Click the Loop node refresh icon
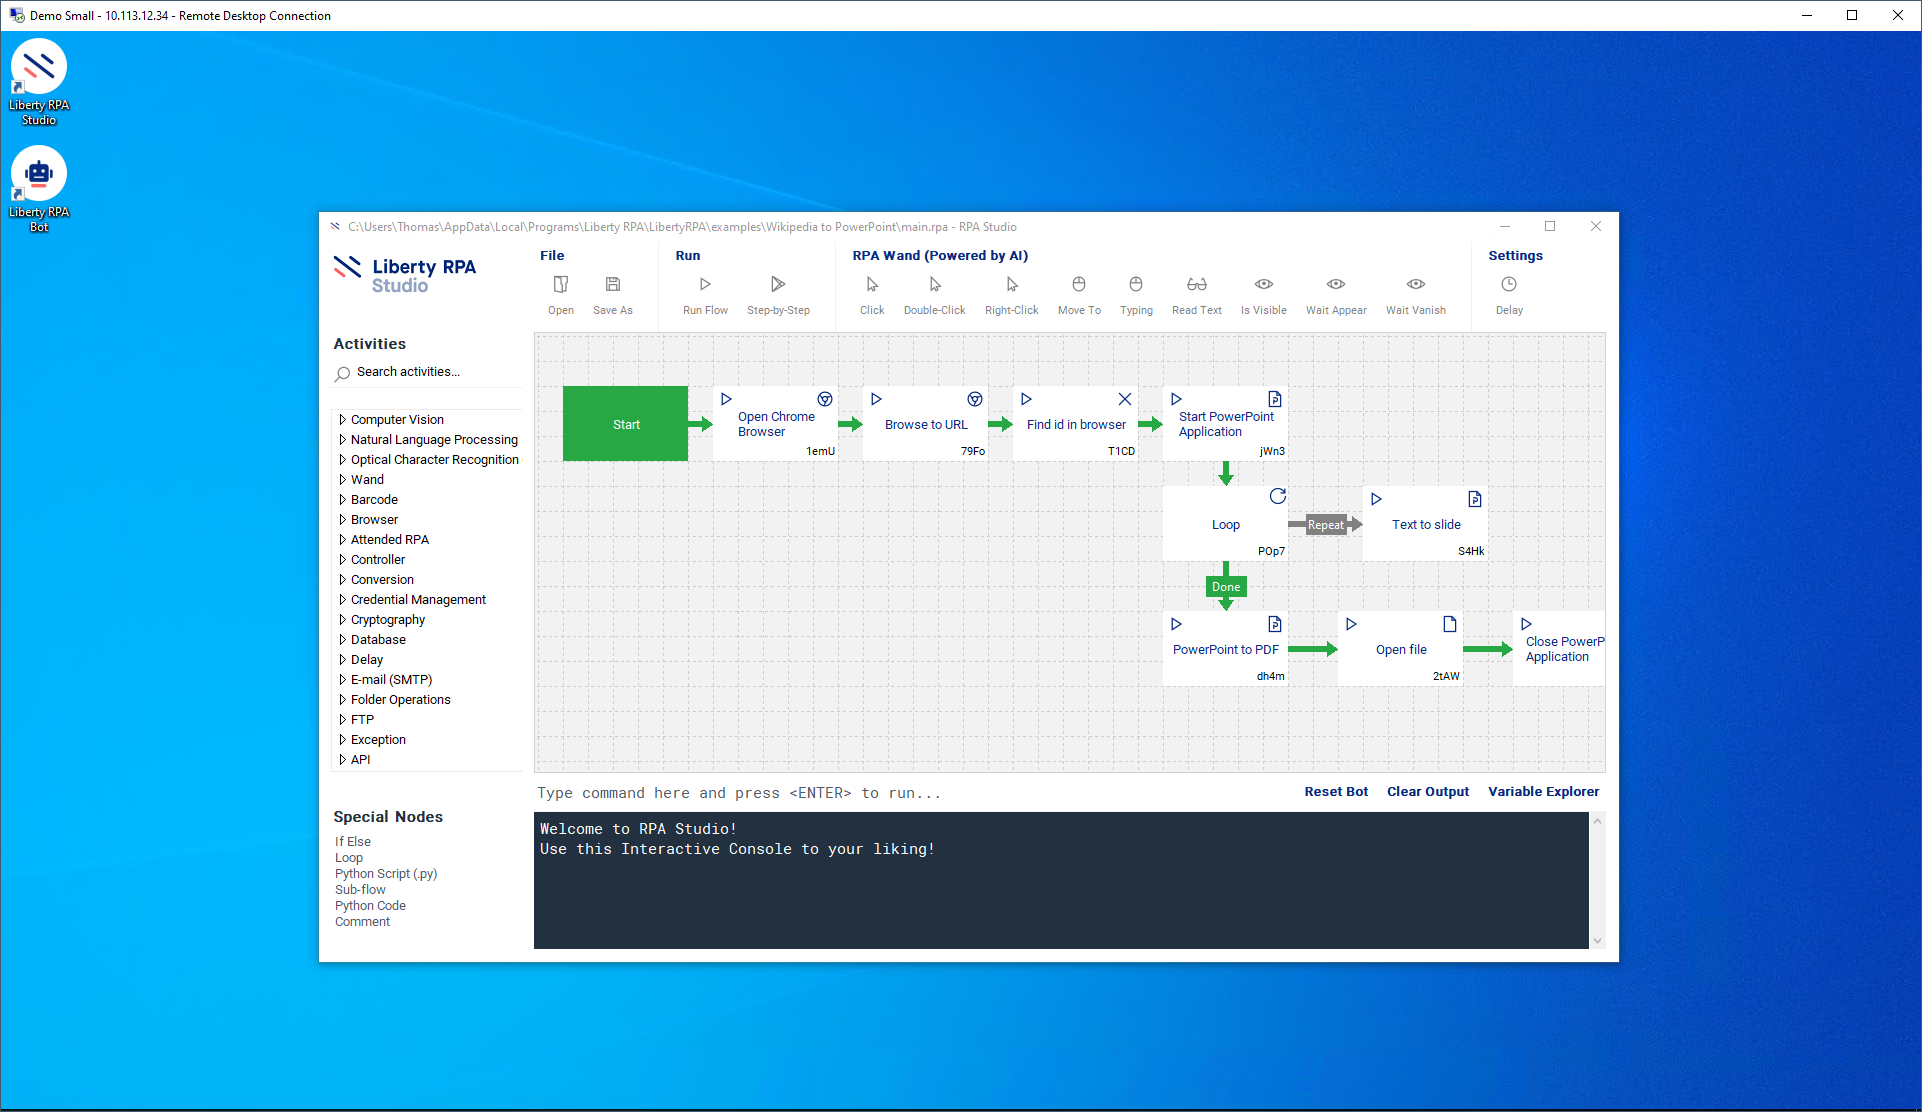 pos(1278,496)
